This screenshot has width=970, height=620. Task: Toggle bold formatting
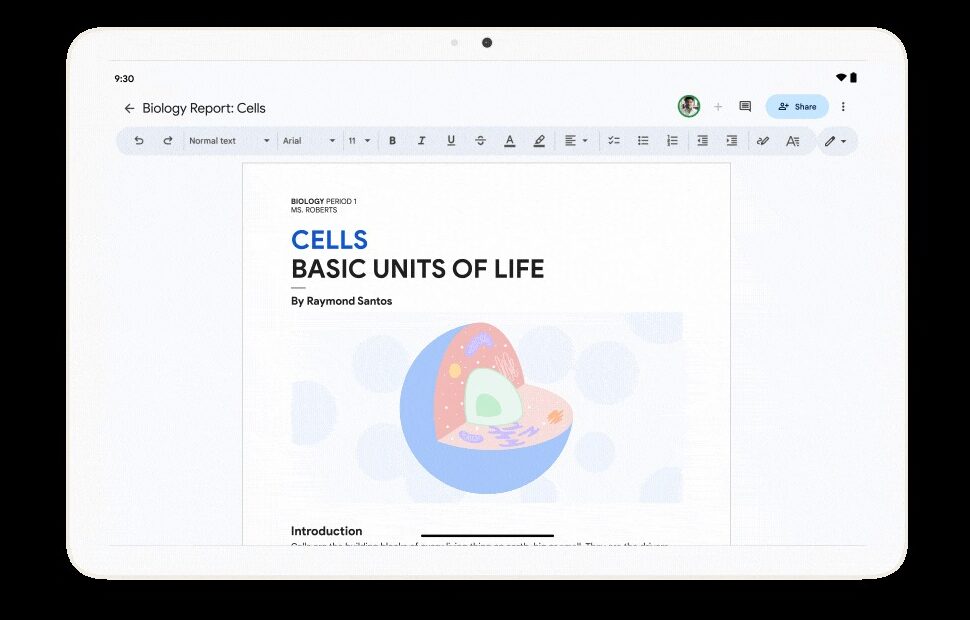coord(392,141)
